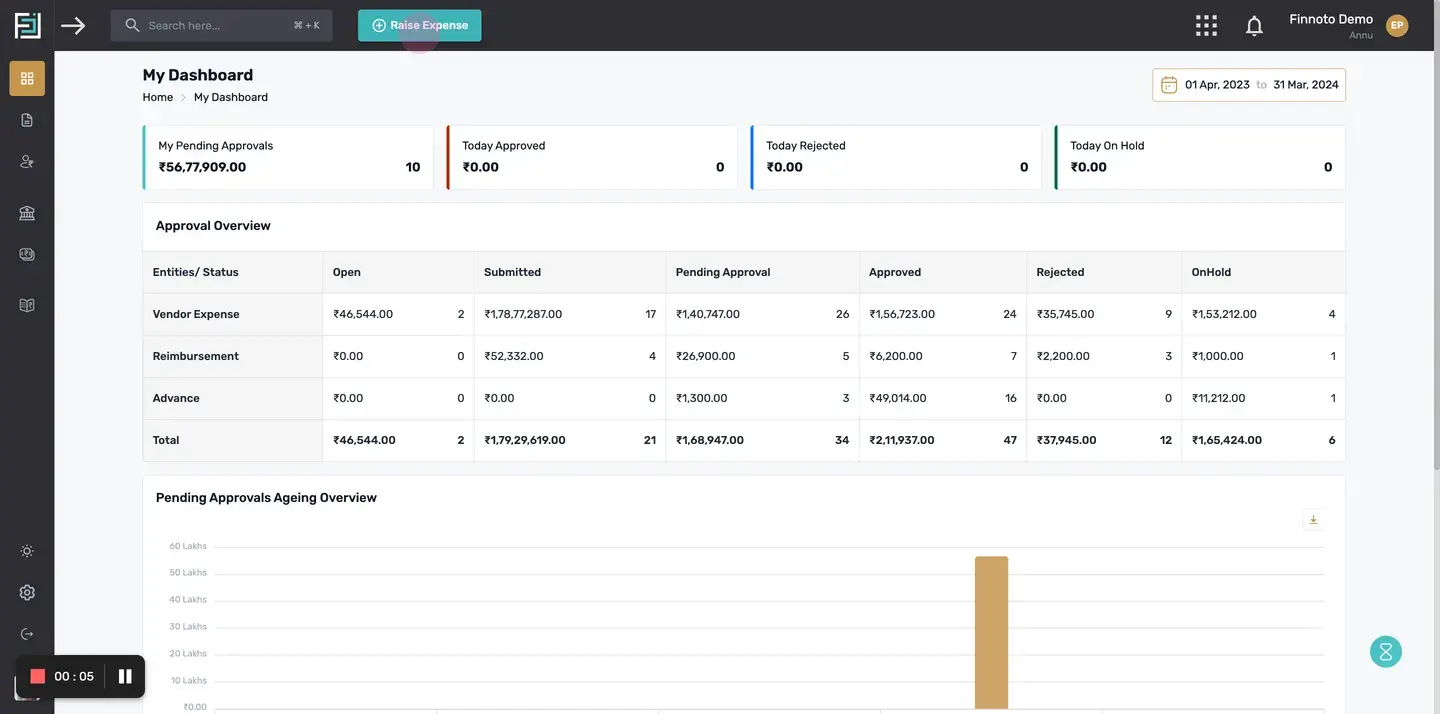This screenshot has height=714, width=1440.
Task: Open the book sidebar icon
Action: tap(27, 305)
